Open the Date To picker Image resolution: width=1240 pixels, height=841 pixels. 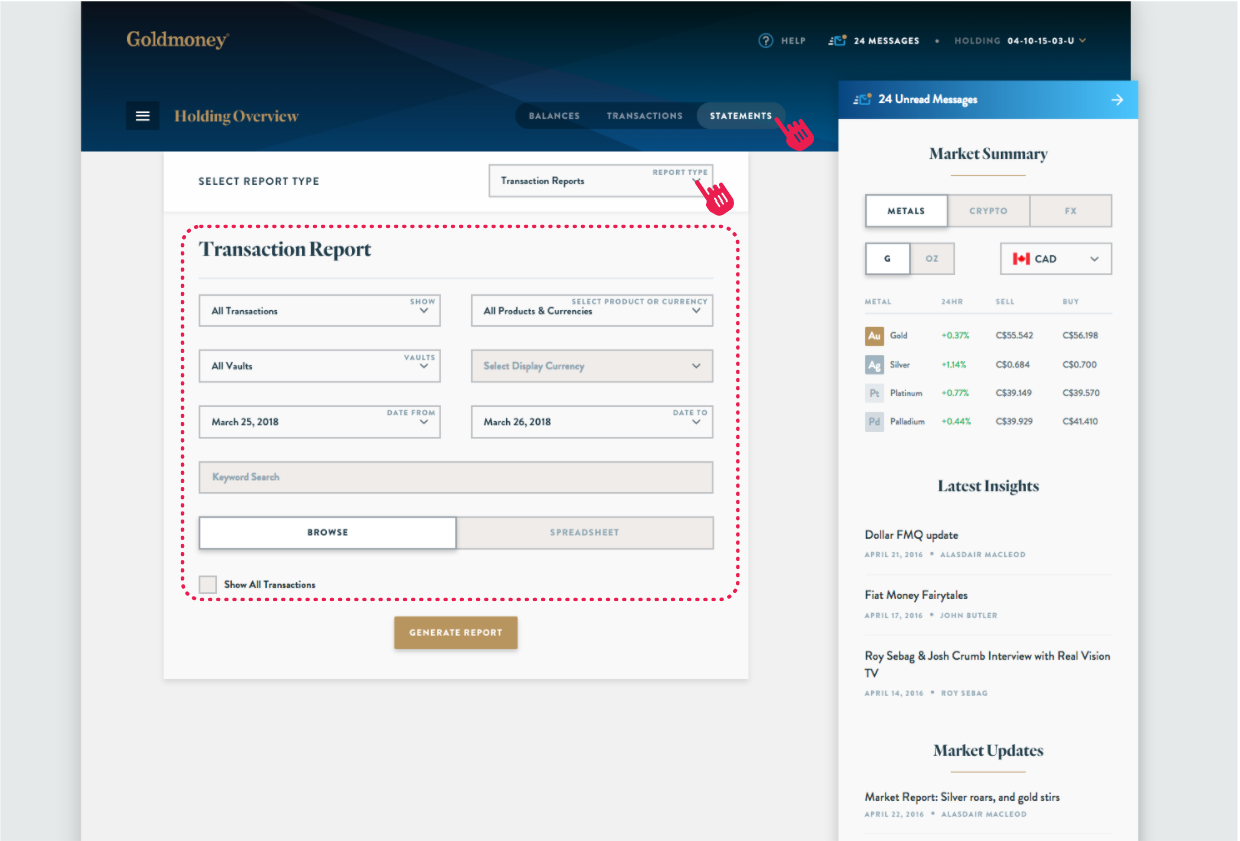click(592, 422)
